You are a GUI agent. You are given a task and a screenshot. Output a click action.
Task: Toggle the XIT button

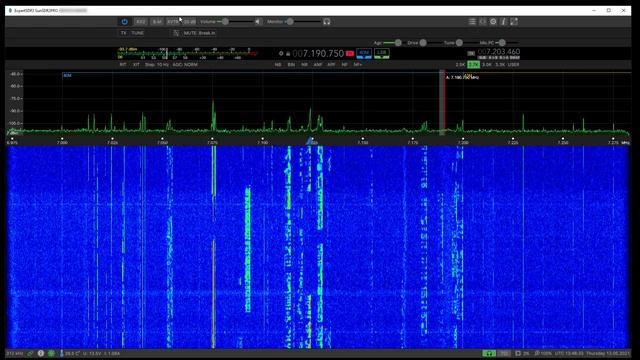tap(136, 65)
